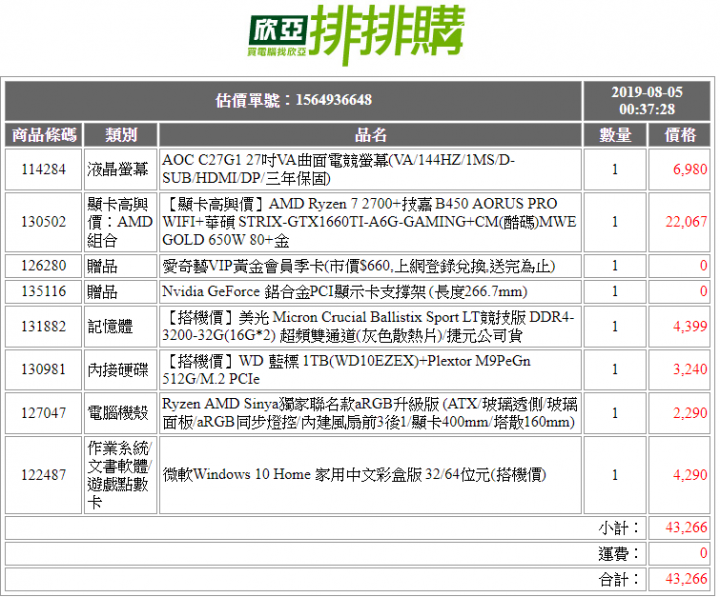Click the quantity 1 in the 130502 row
This screenshot has height=597, width=720.
(615, 222)
